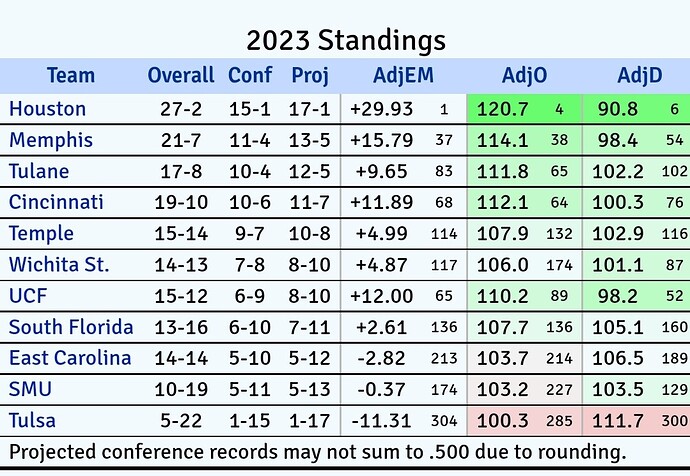This screenshot has width=690, height=476.
Task: Select the Temple team link
Action: point(41,233)
